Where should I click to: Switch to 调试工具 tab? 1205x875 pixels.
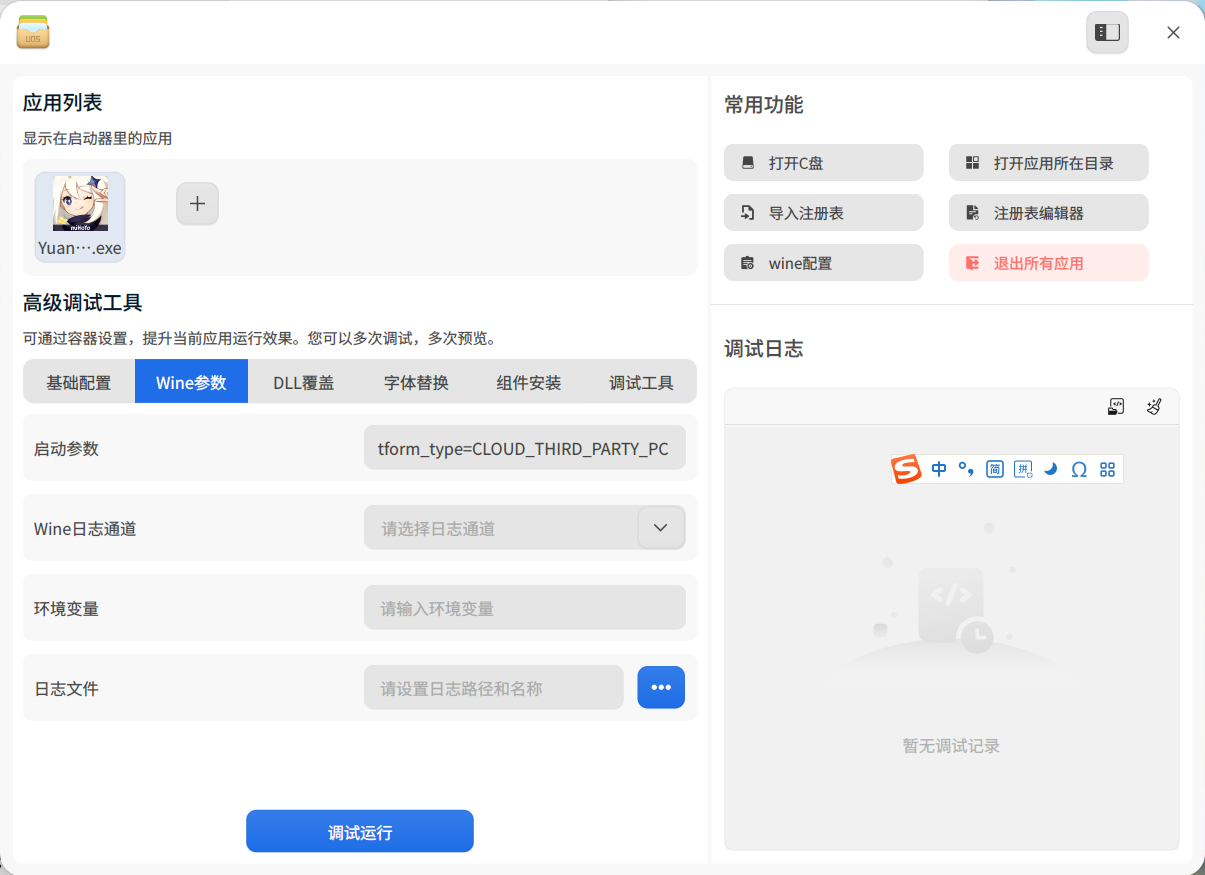click(x=641, y=382)
